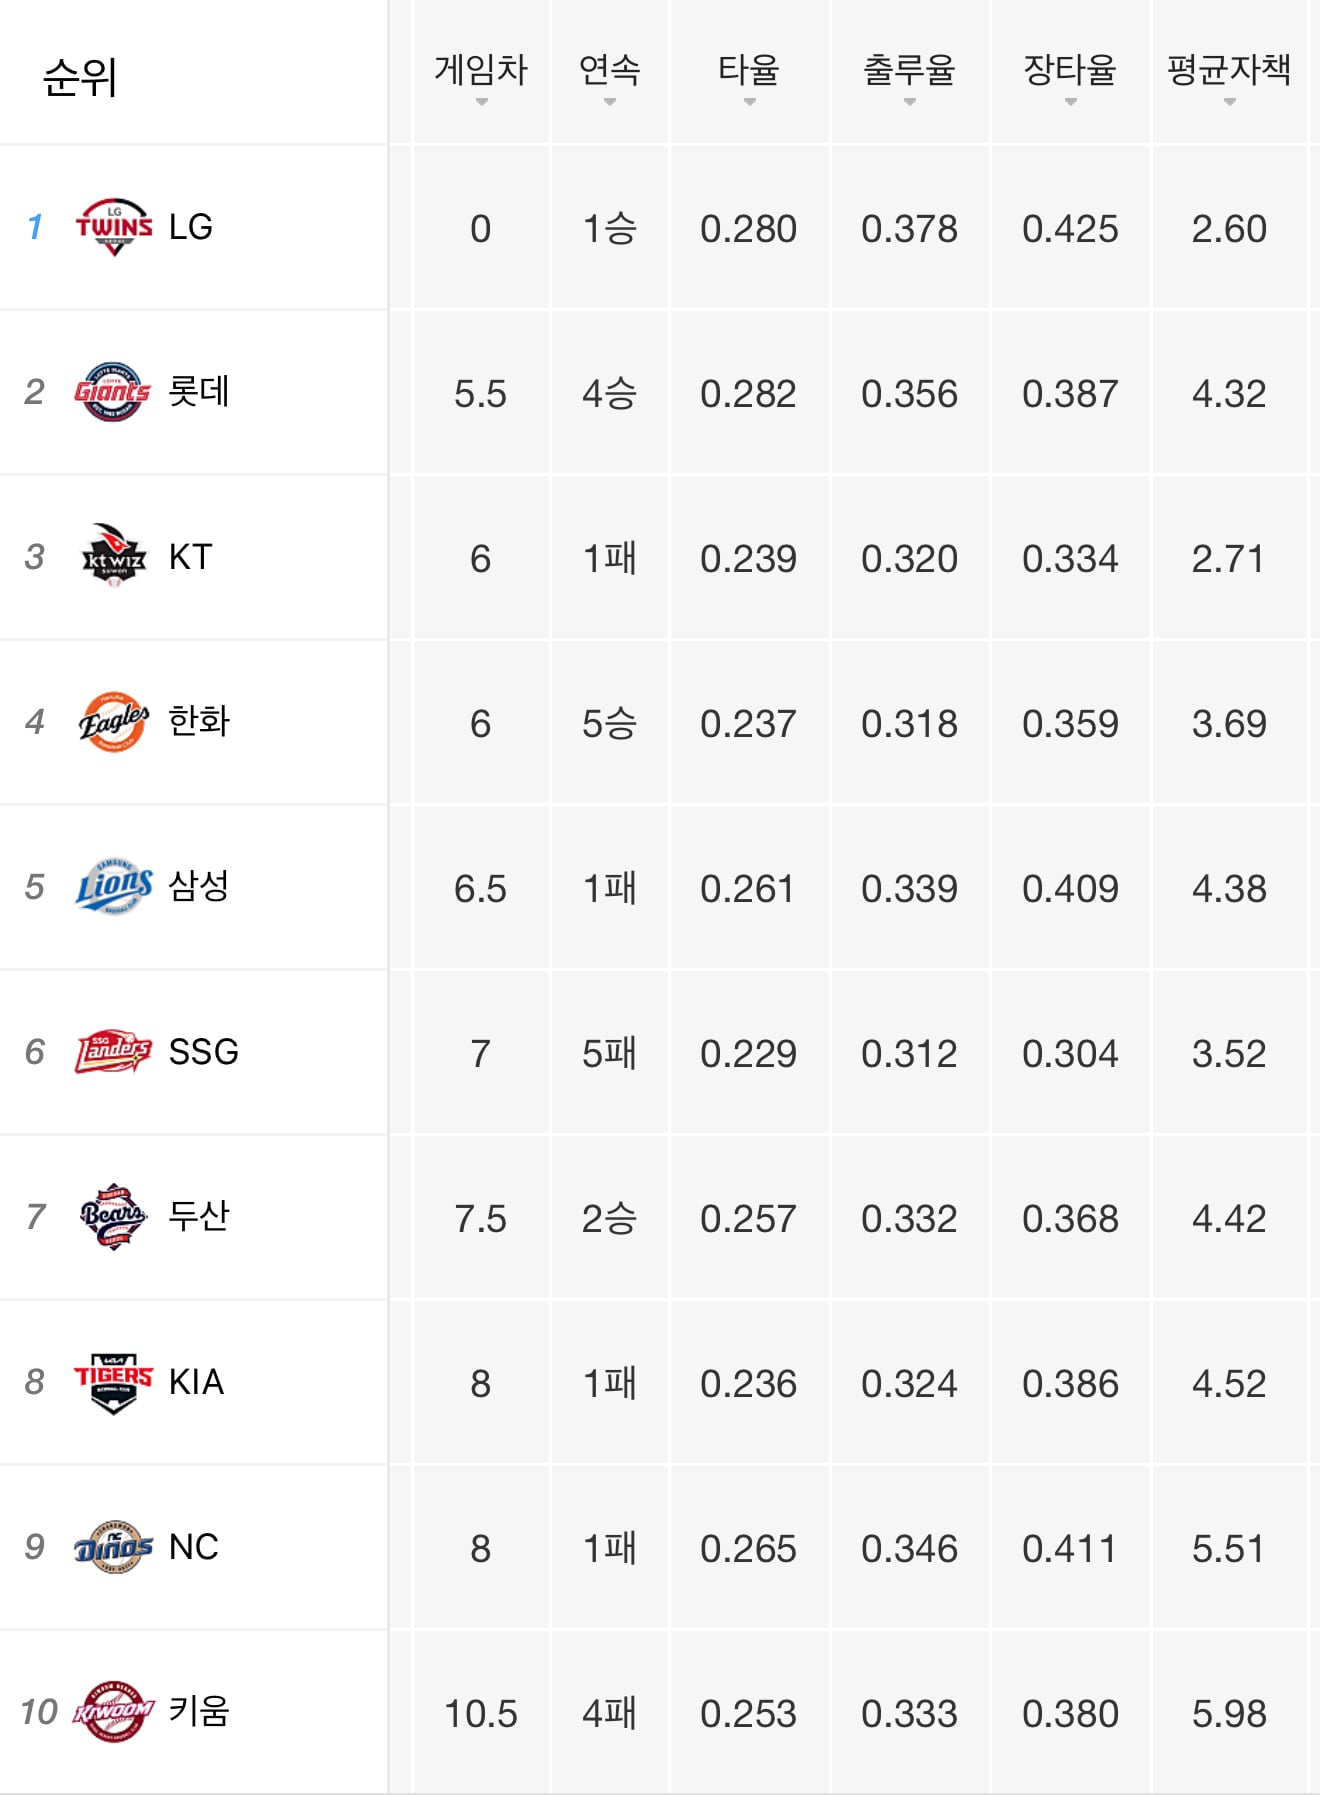Open the KT Wiz logo
1320x1795 pixels.
click(x=114, y=556)
